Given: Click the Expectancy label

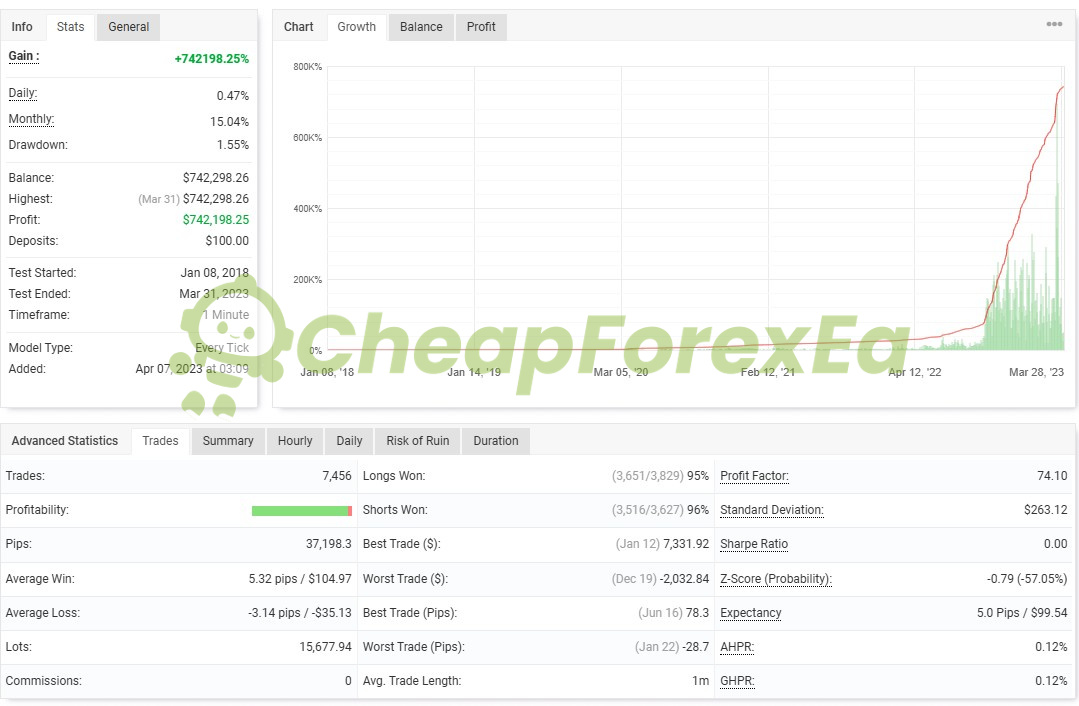Looking at the screenshot, I should point(751,612).
